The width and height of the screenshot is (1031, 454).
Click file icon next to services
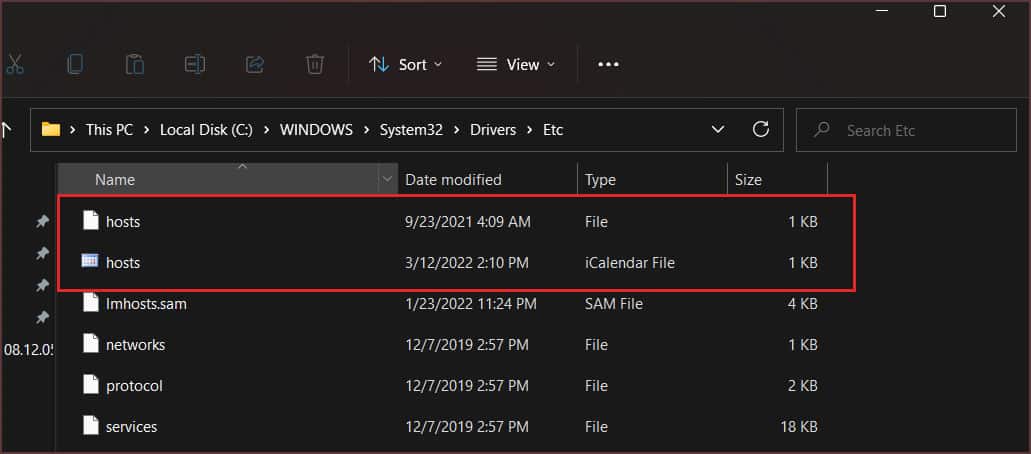[91, 425]
